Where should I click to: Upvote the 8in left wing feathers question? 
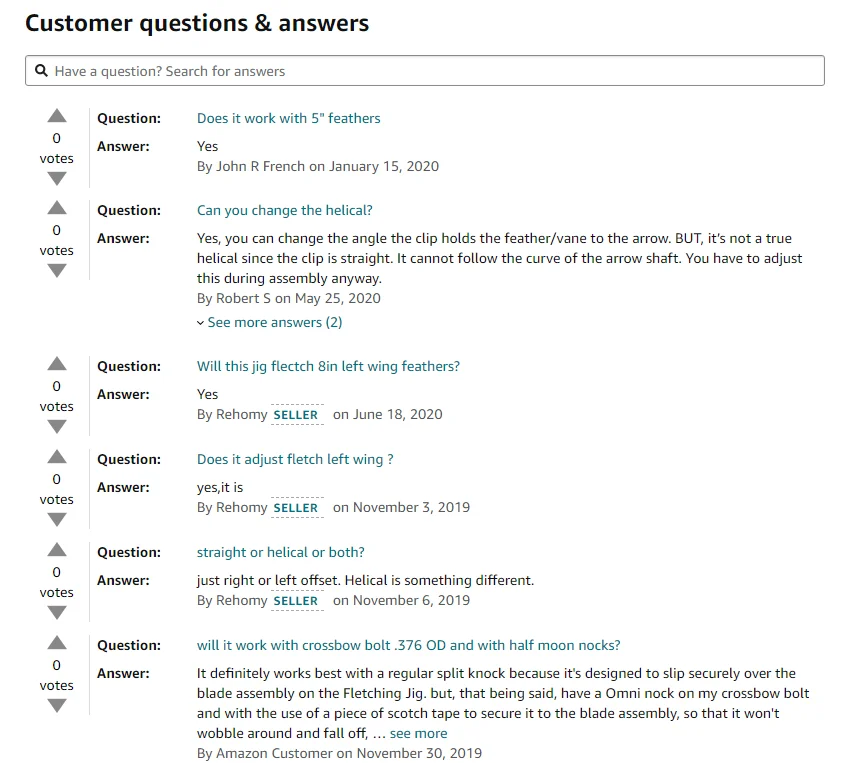click(57, 364)
